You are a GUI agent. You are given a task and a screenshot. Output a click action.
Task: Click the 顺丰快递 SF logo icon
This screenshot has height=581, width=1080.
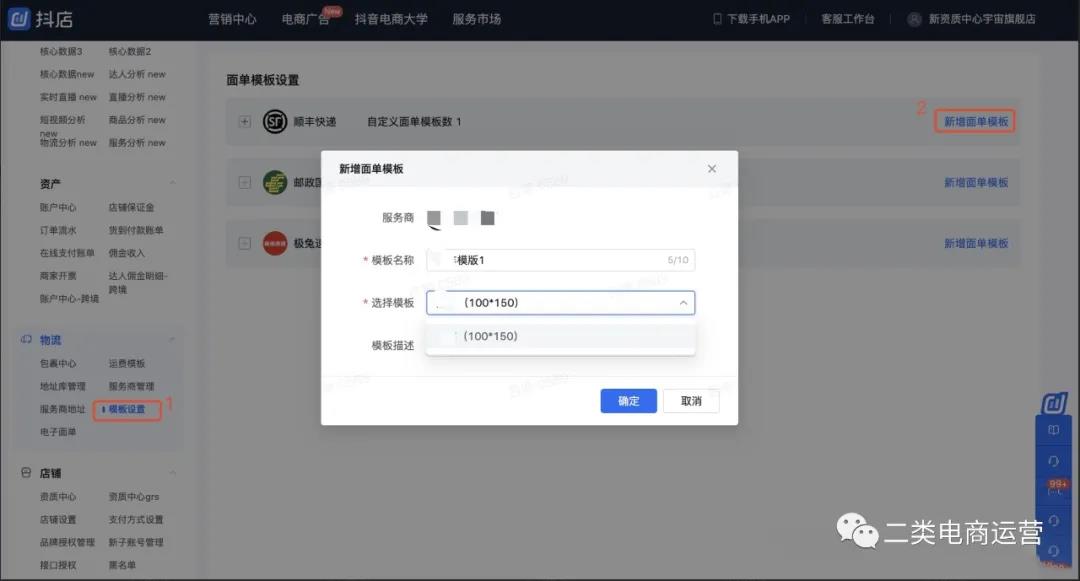275,122
